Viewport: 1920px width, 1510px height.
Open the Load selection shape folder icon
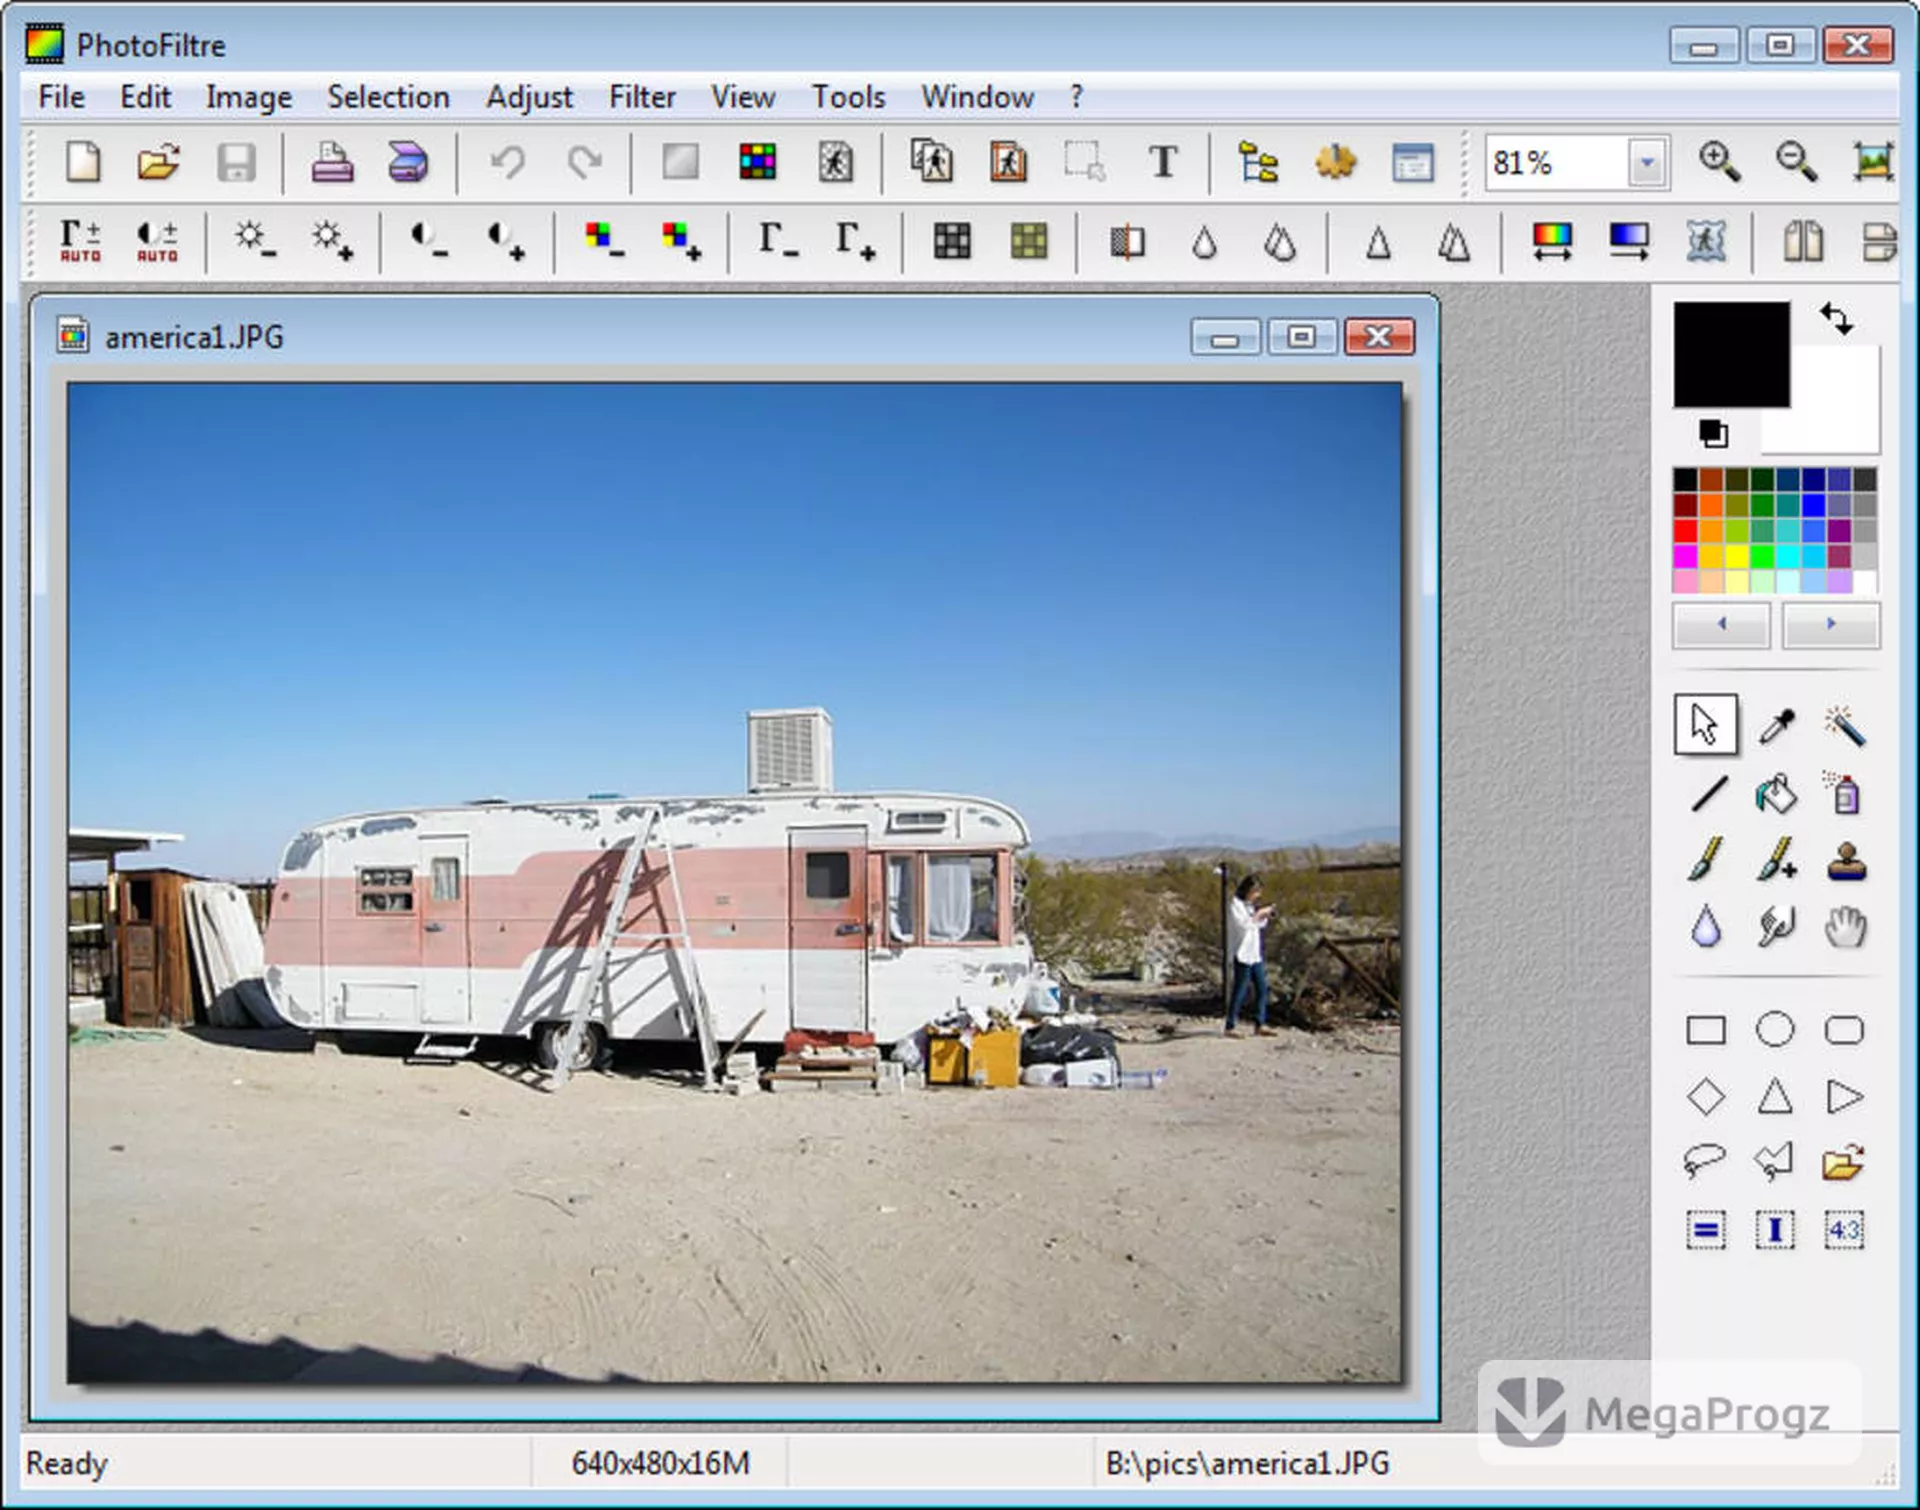click(x=1844, y=1161)
